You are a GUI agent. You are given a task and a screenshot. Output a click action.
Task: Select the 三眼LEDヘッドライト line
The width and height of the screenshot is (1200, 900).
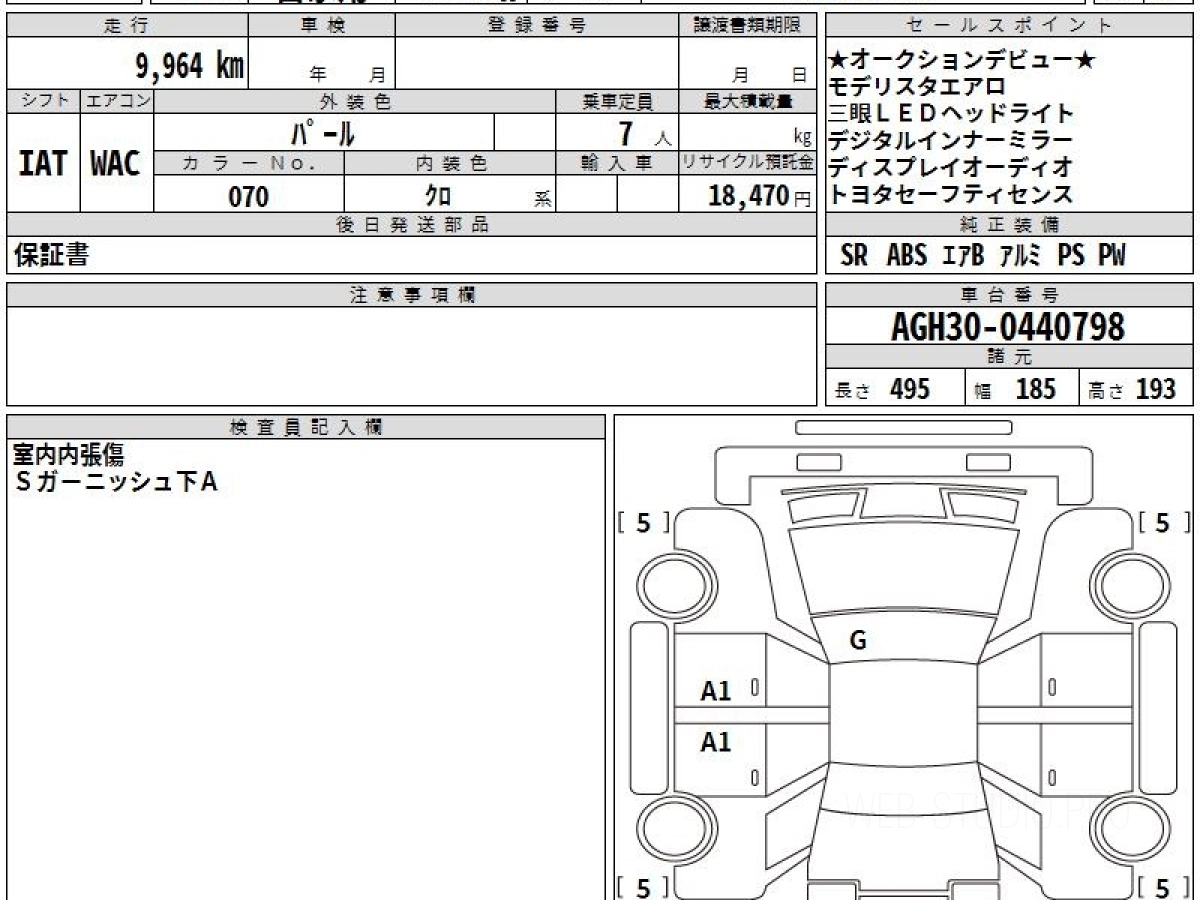[x=951, y=114]
